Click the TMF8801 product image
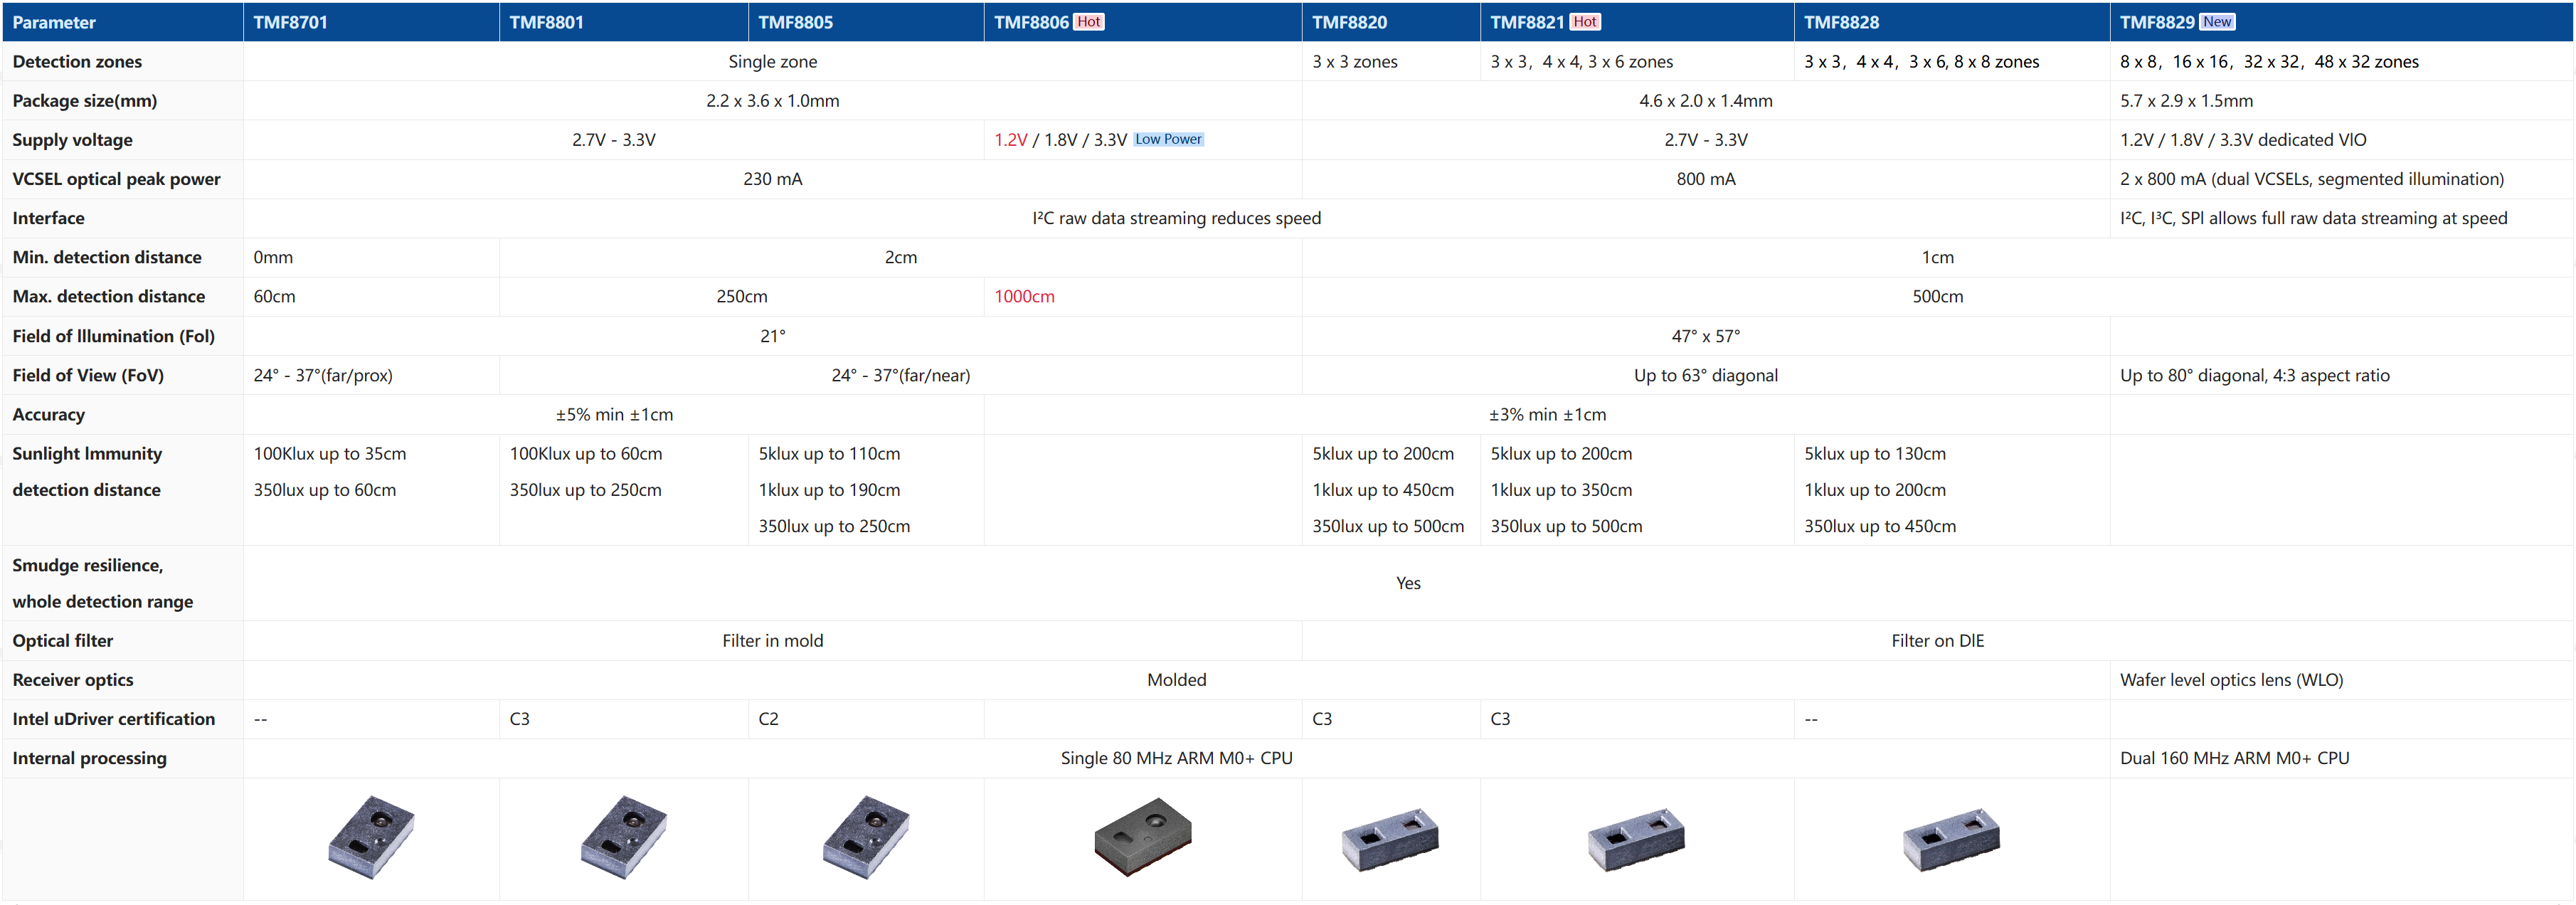 pos(623,837)
